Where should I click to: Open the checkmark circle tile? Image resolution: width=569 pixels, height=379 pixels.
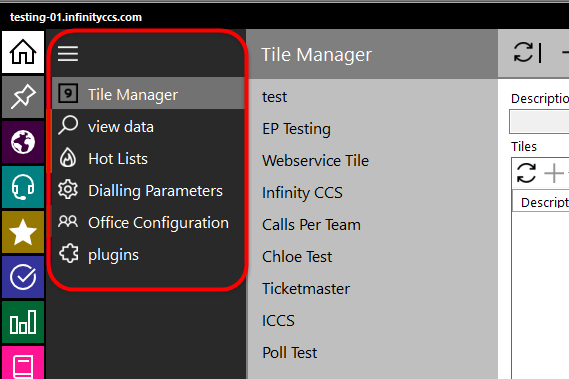[x=23, y=277]
